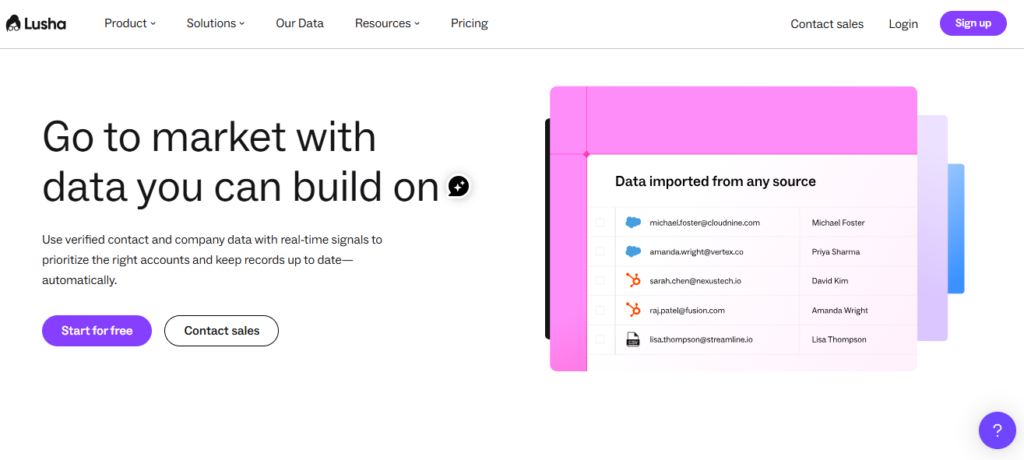Click Contact sales in the top navigation
The height and width of the screenshot is (460, 1024).
click(827, 24)
